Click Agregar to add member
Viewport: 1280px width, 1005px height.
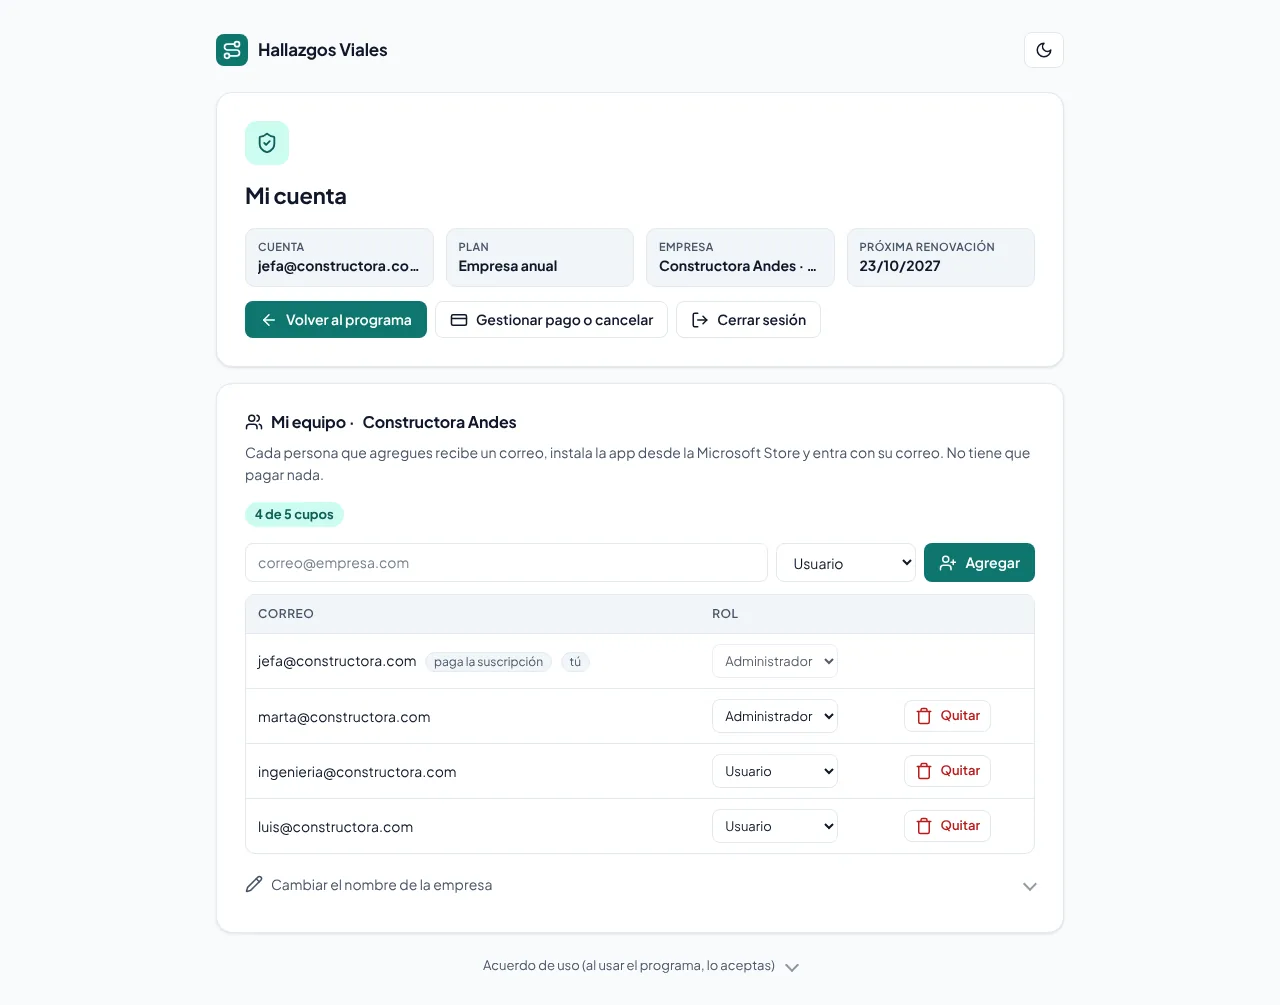[979, 563]
